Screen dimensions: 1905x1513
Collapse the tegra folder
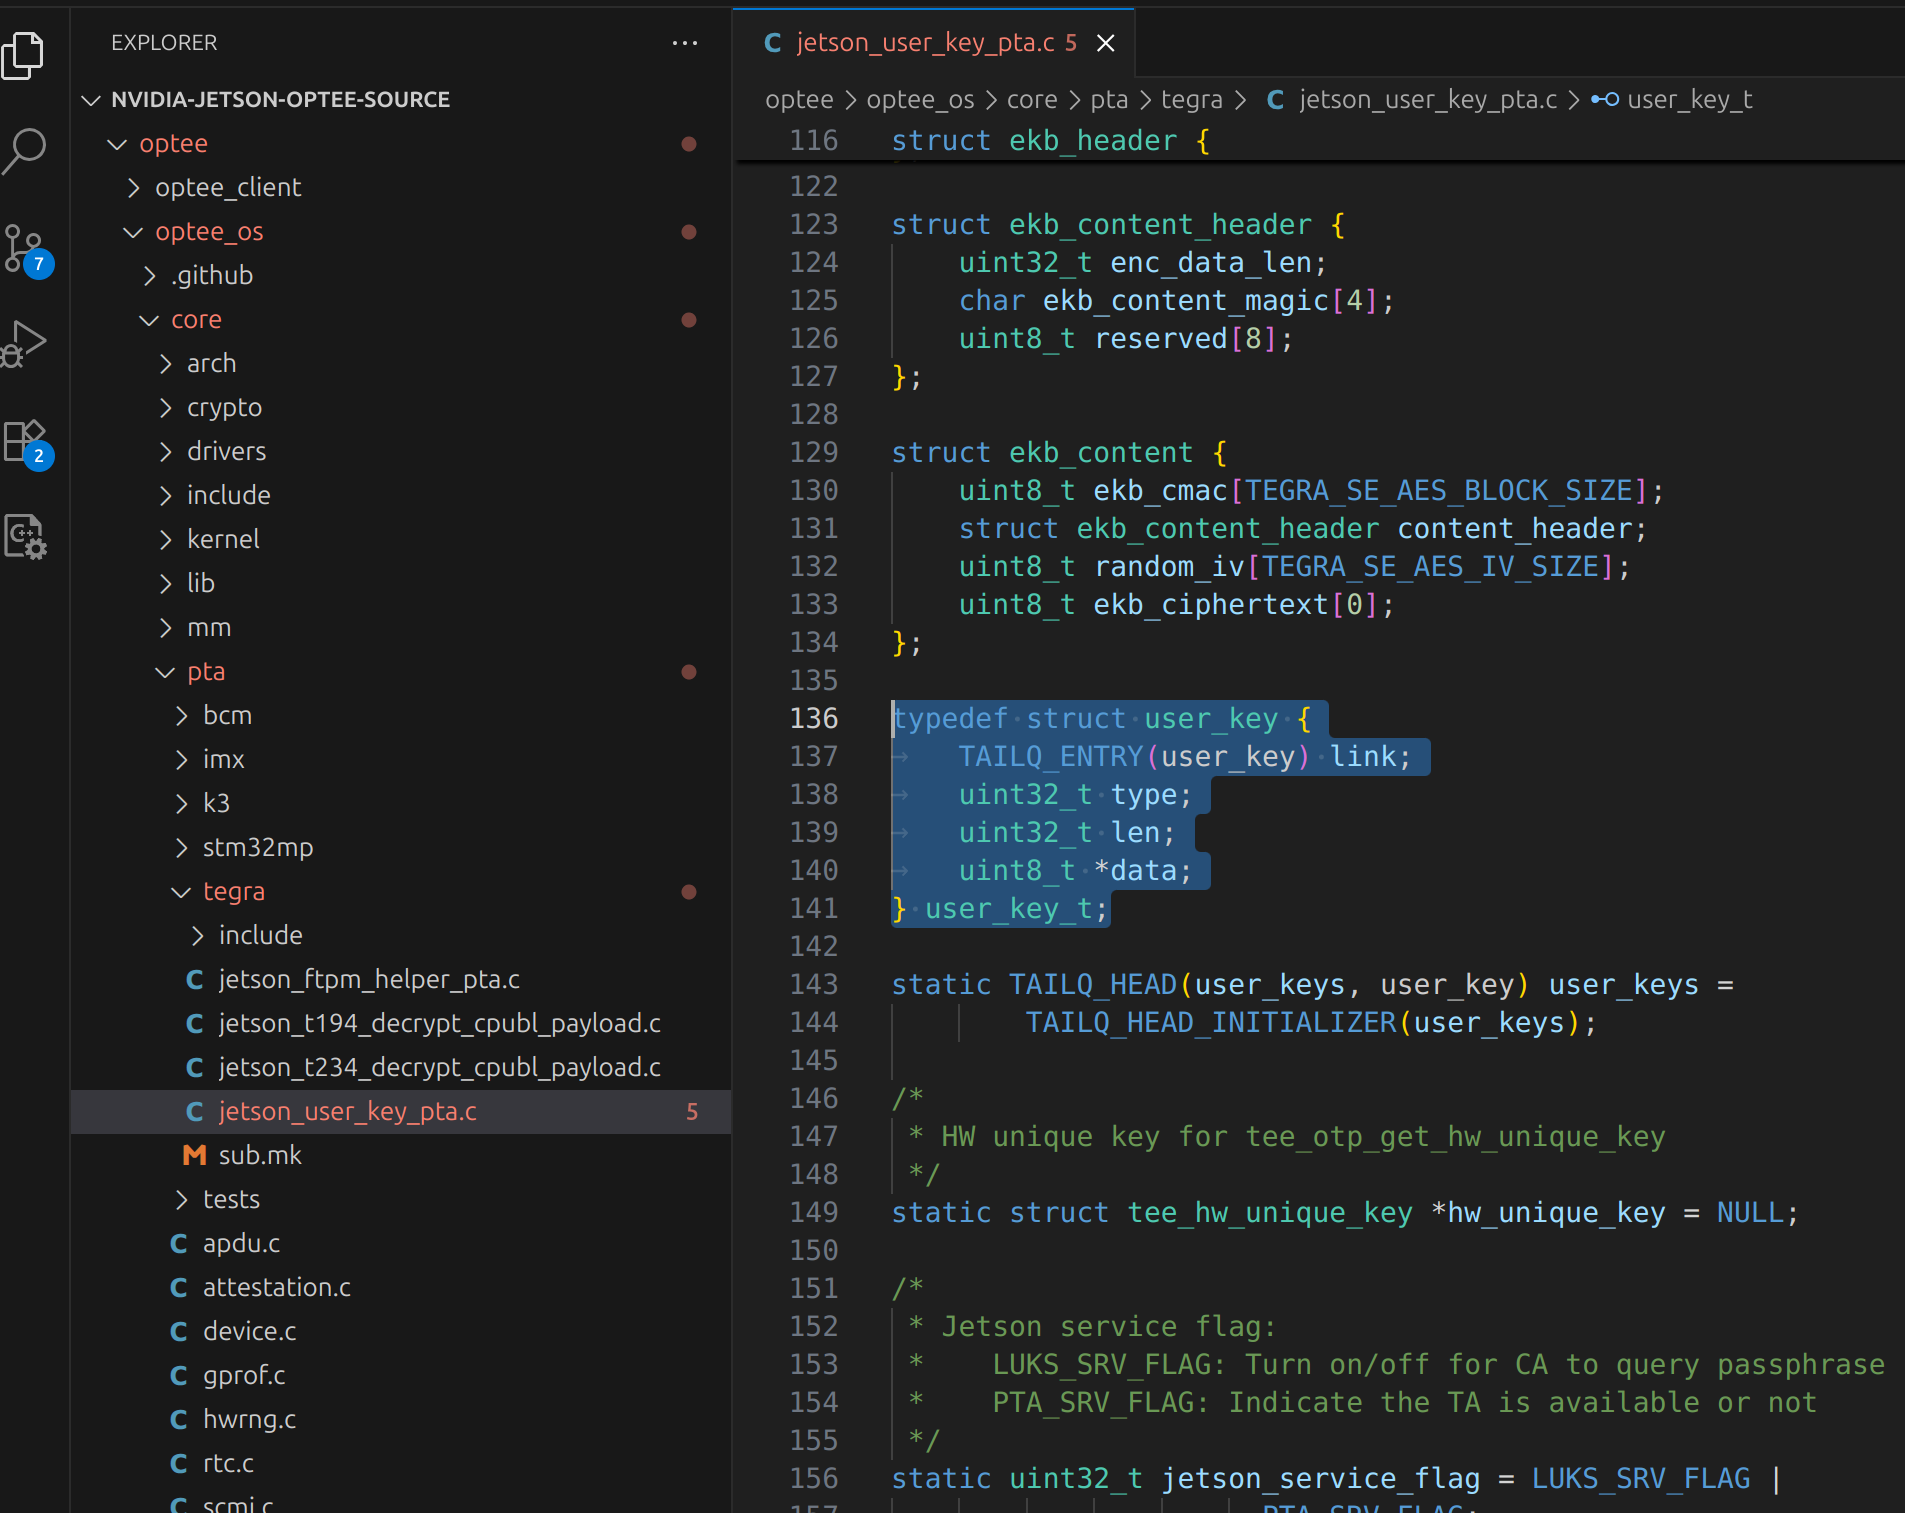coord(181,892)
